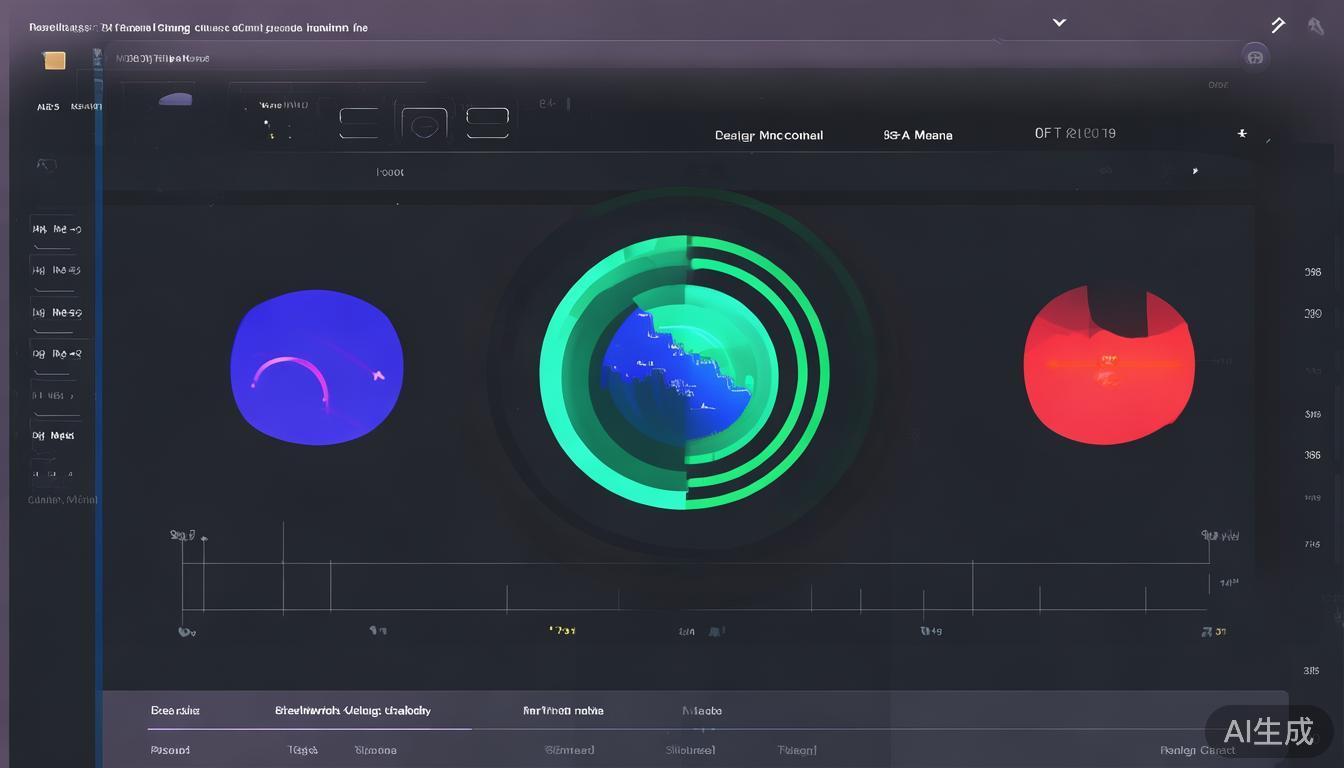Select the right rectangle layout icon
Viewport: 1344px width, 768px height.
click(487, 123)
